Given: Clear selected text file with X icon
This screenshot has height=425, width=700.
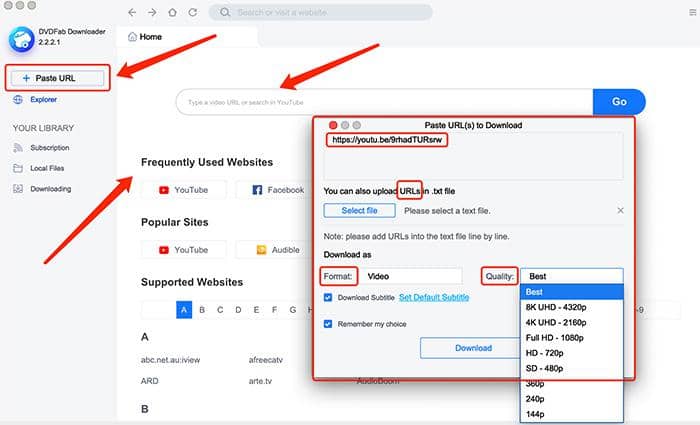Looking at the screenshot, I should 620,210.
